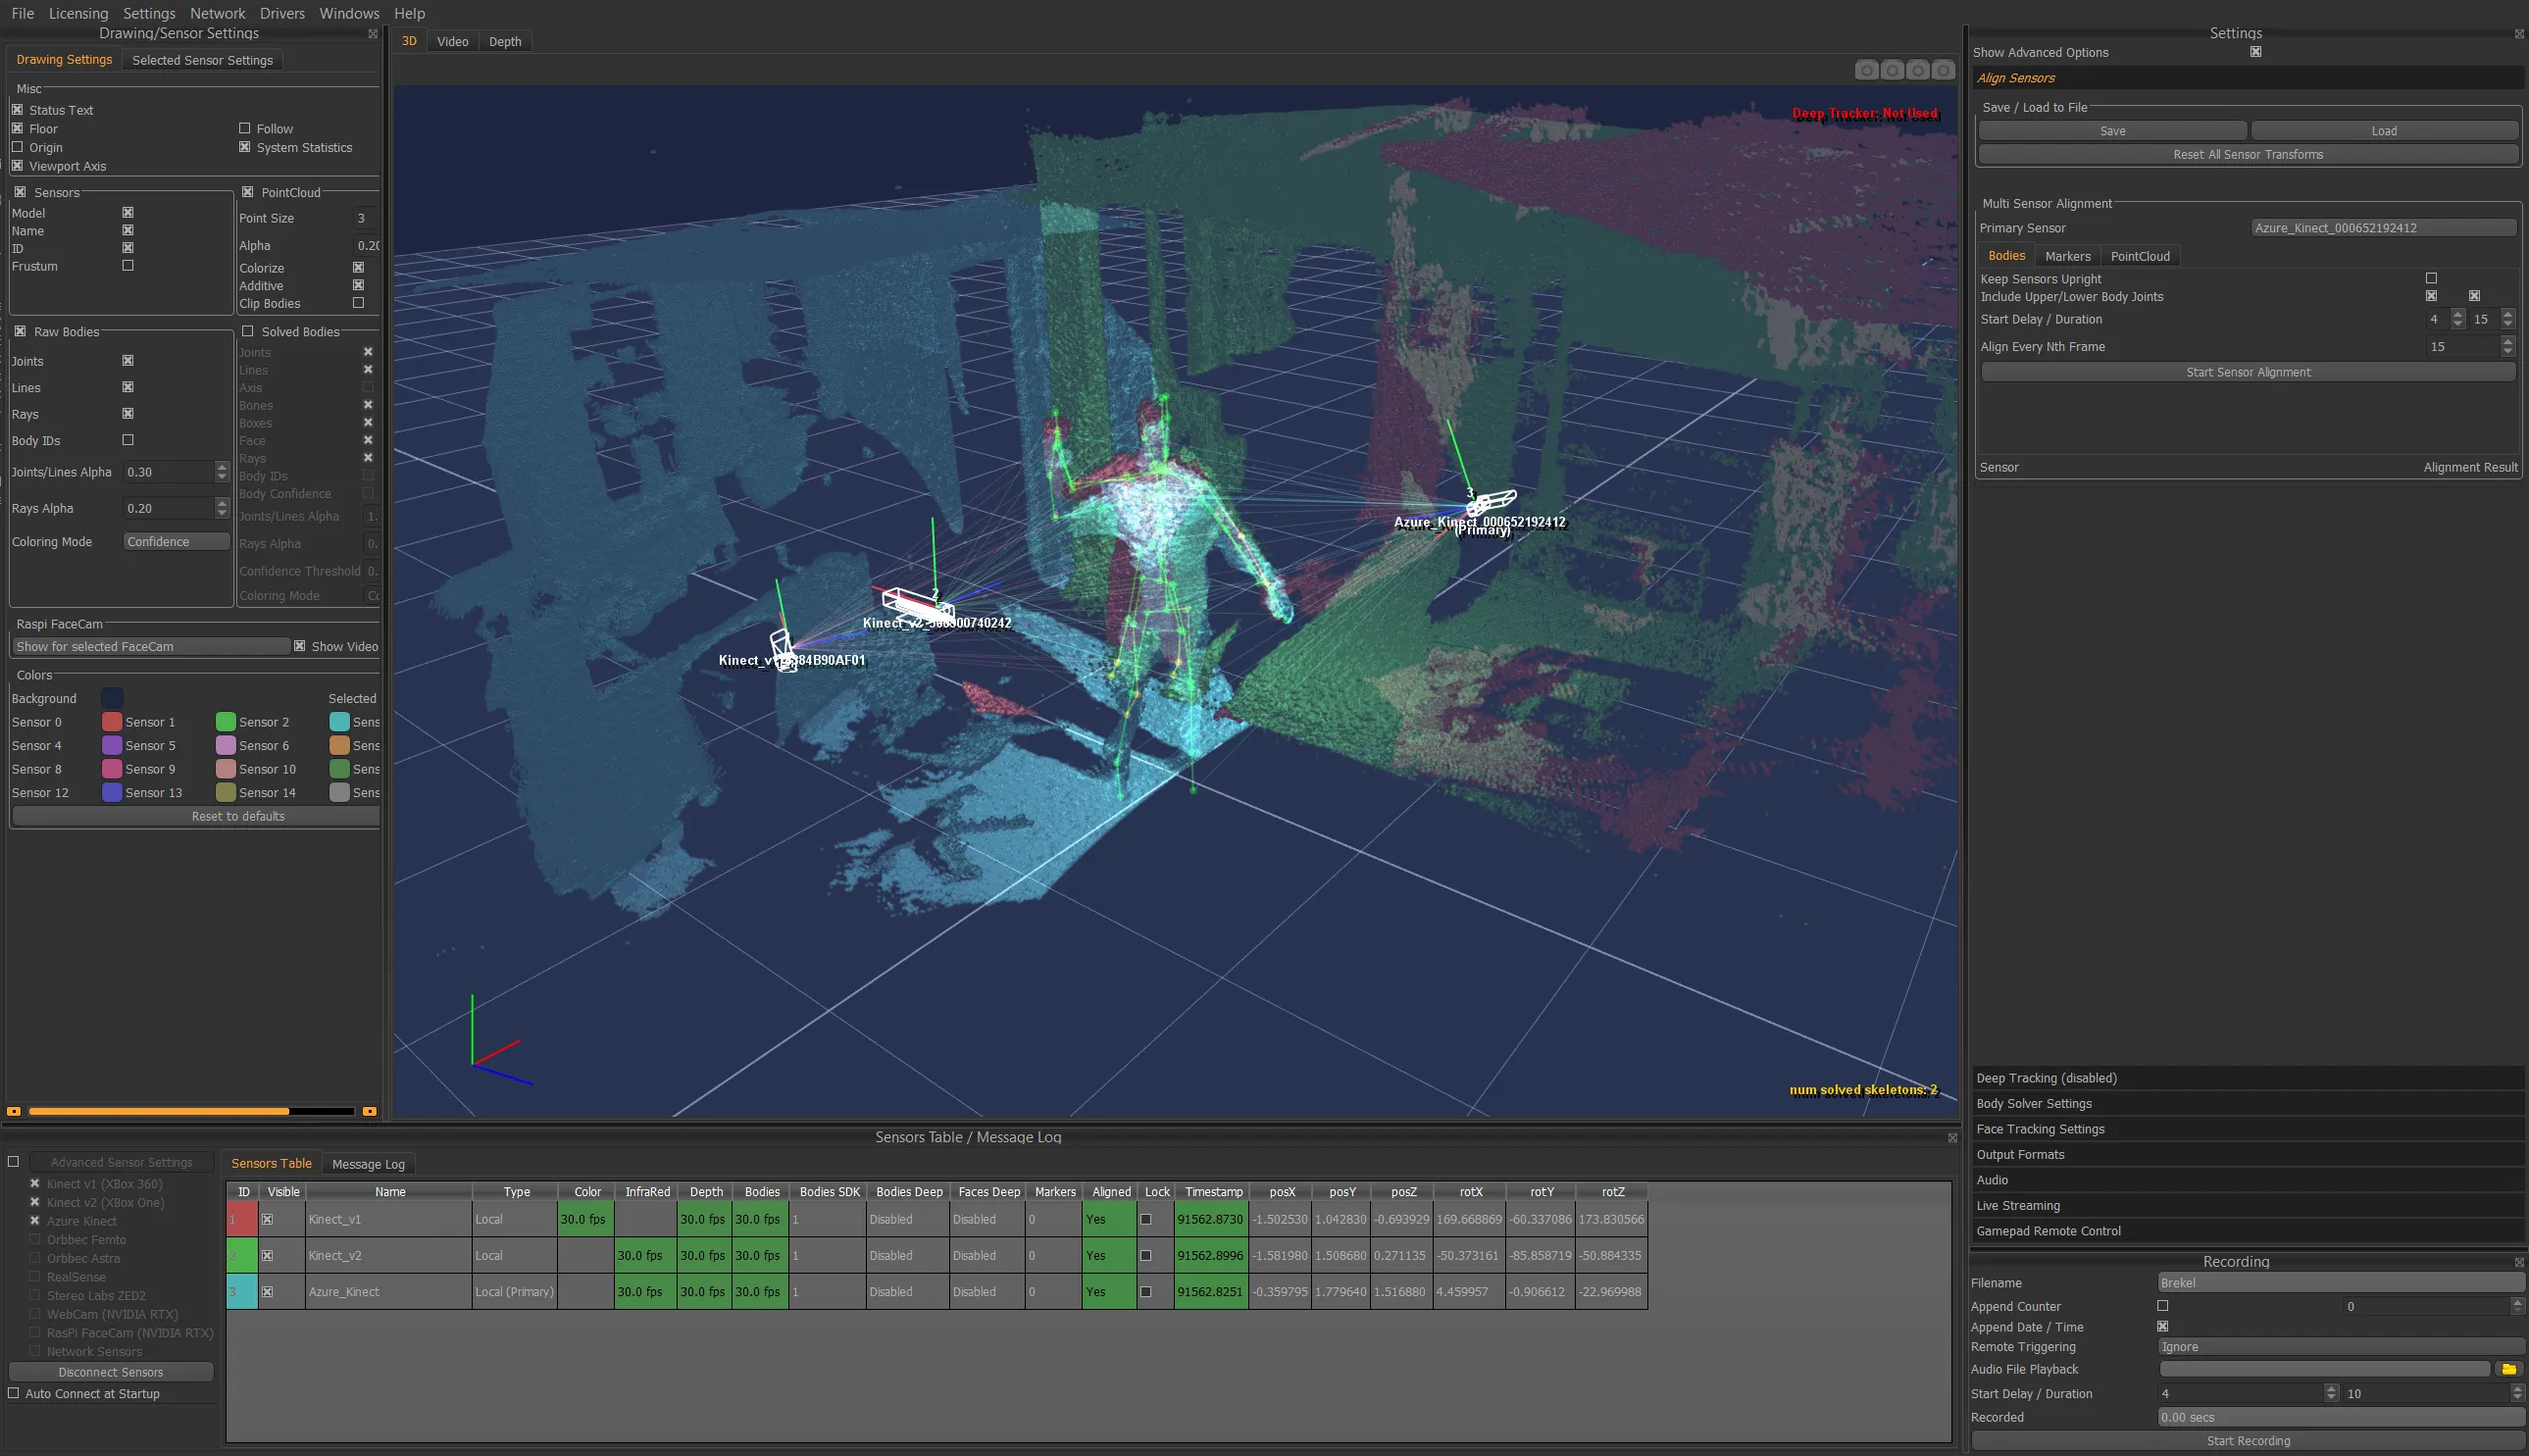Expand the Audio section

2247,1180
